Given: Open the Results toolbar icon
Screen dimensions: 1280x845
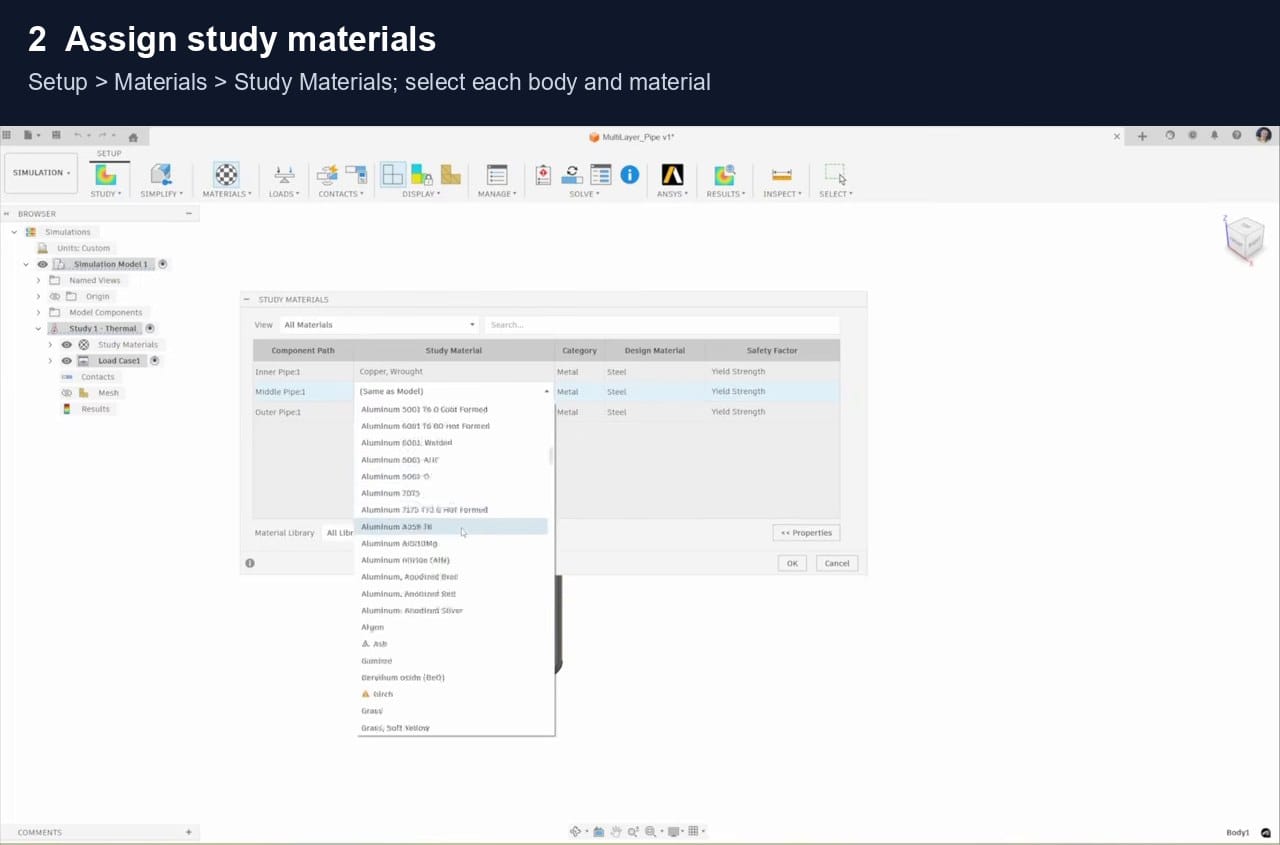Looking at the screenshot, I should [725, 175].
